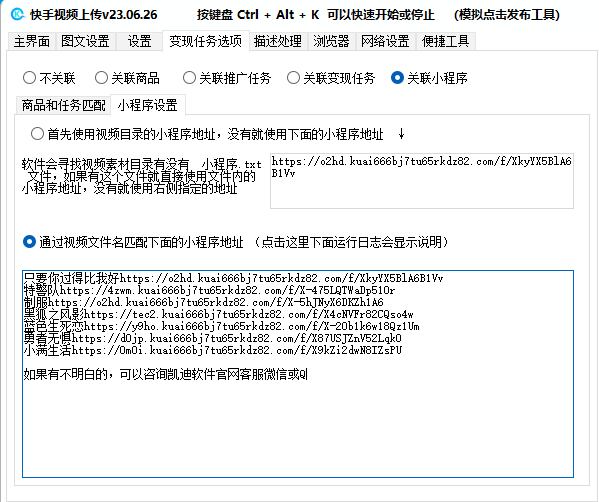Open the 设置 tab
Image resolution: width=599 pixels, height=502 pixels.
pos(139,41)
